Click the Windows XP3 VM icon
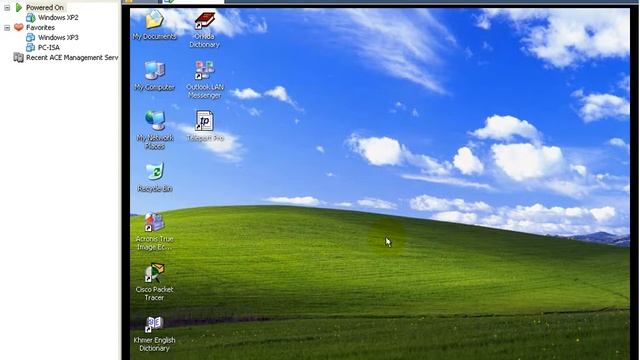Screen dimensions: 640x360 (x=31, y=38)
